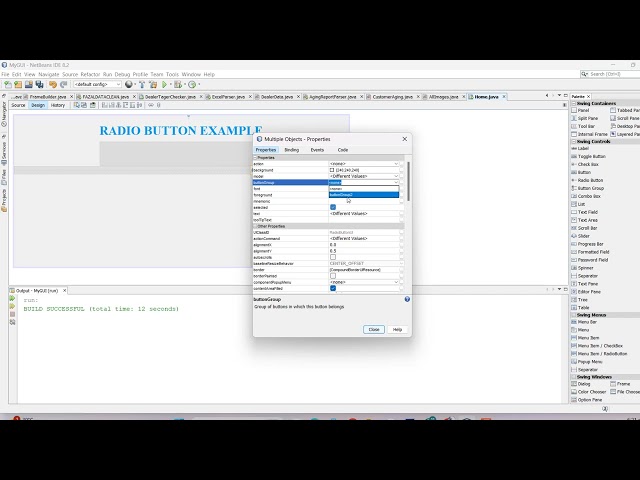
Task: Collapse Swing Containers palette section
Action: pyautogui.click(x=574, y=104)
